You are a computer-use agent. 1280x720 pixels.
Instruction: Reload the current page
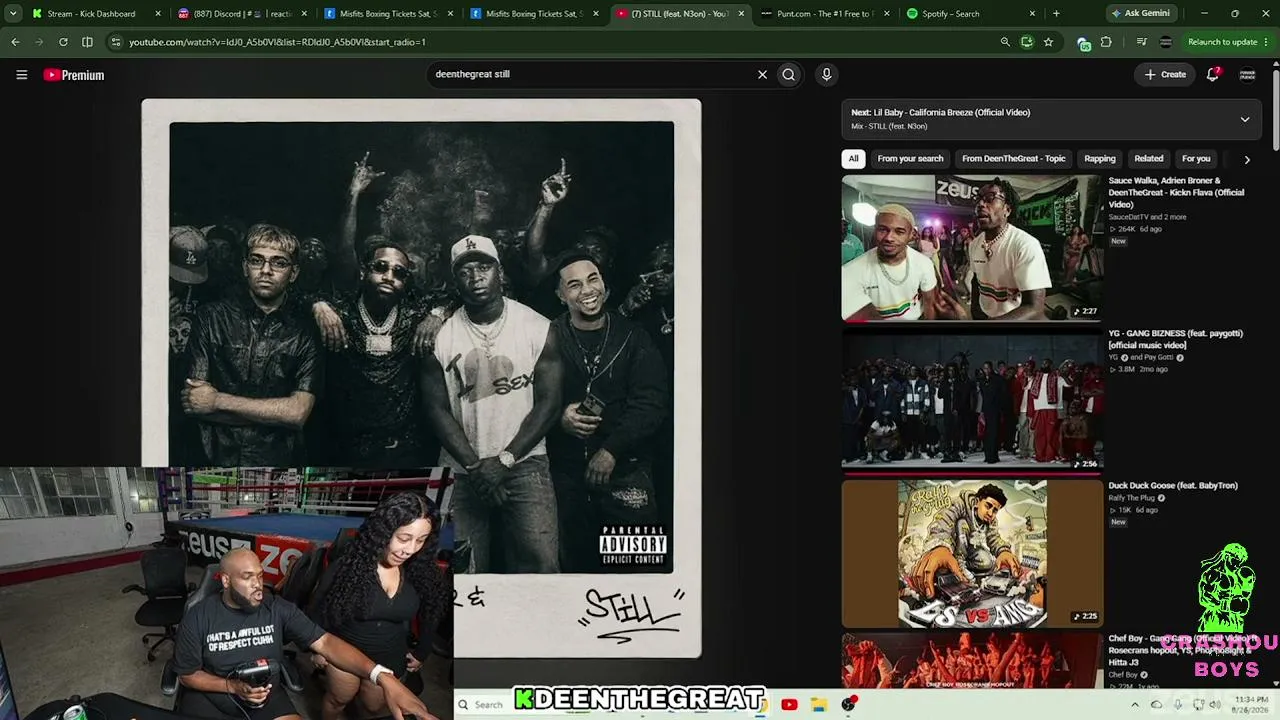tap(63, 42)
